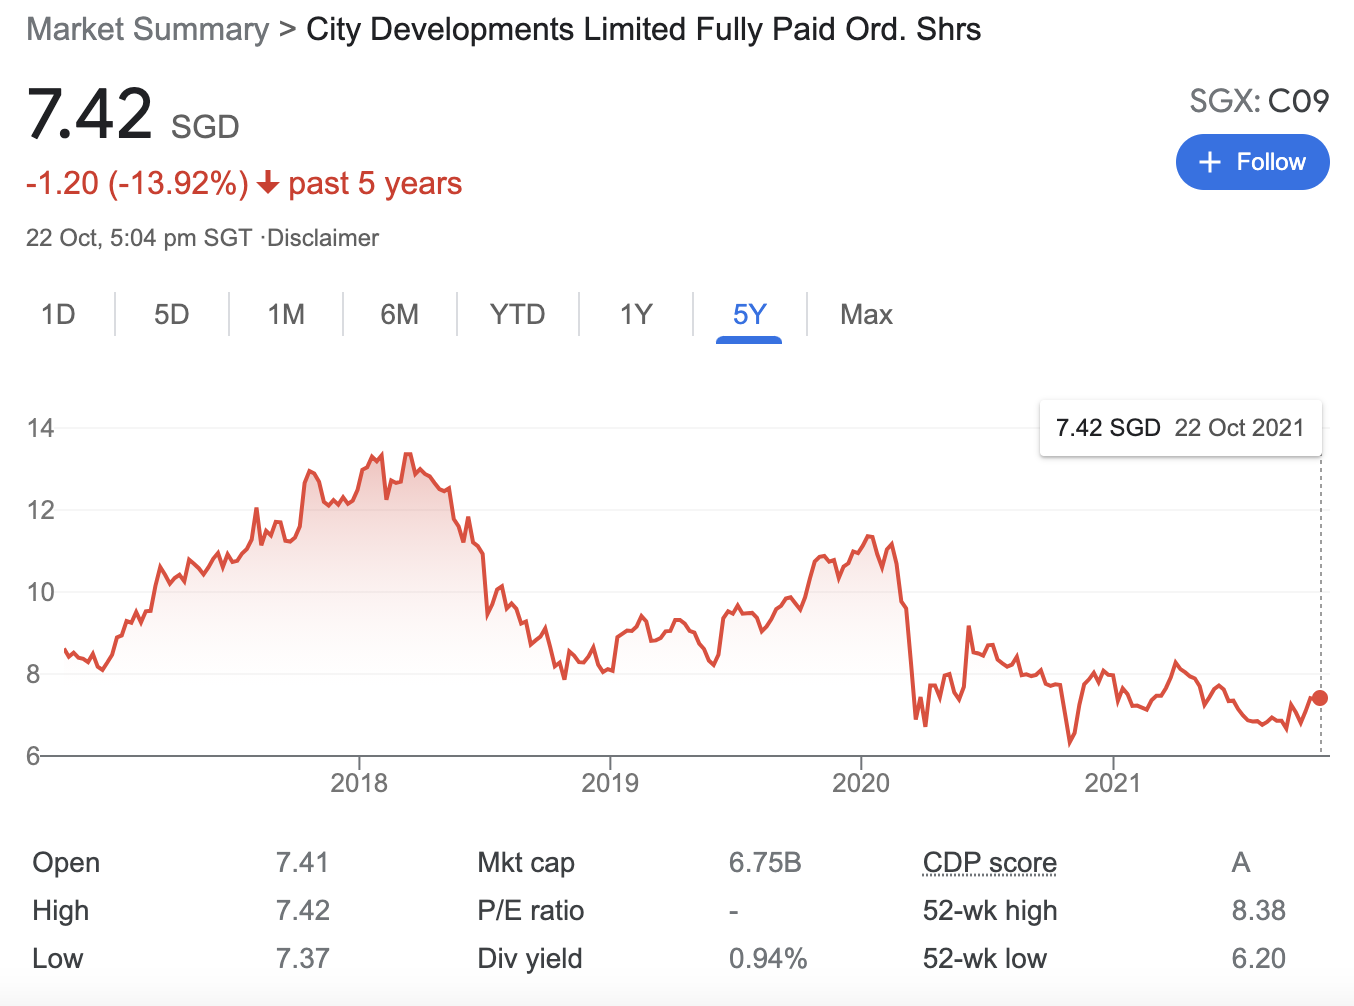The width and height of the screenshot is (1354, 1006).
Task: Open the Disclaimer link
Action: 323,238
